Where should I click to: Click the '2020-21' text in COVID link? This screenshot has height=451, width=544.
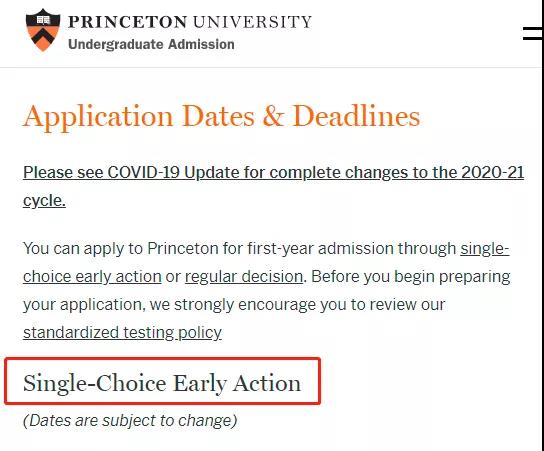click(493, 172)
